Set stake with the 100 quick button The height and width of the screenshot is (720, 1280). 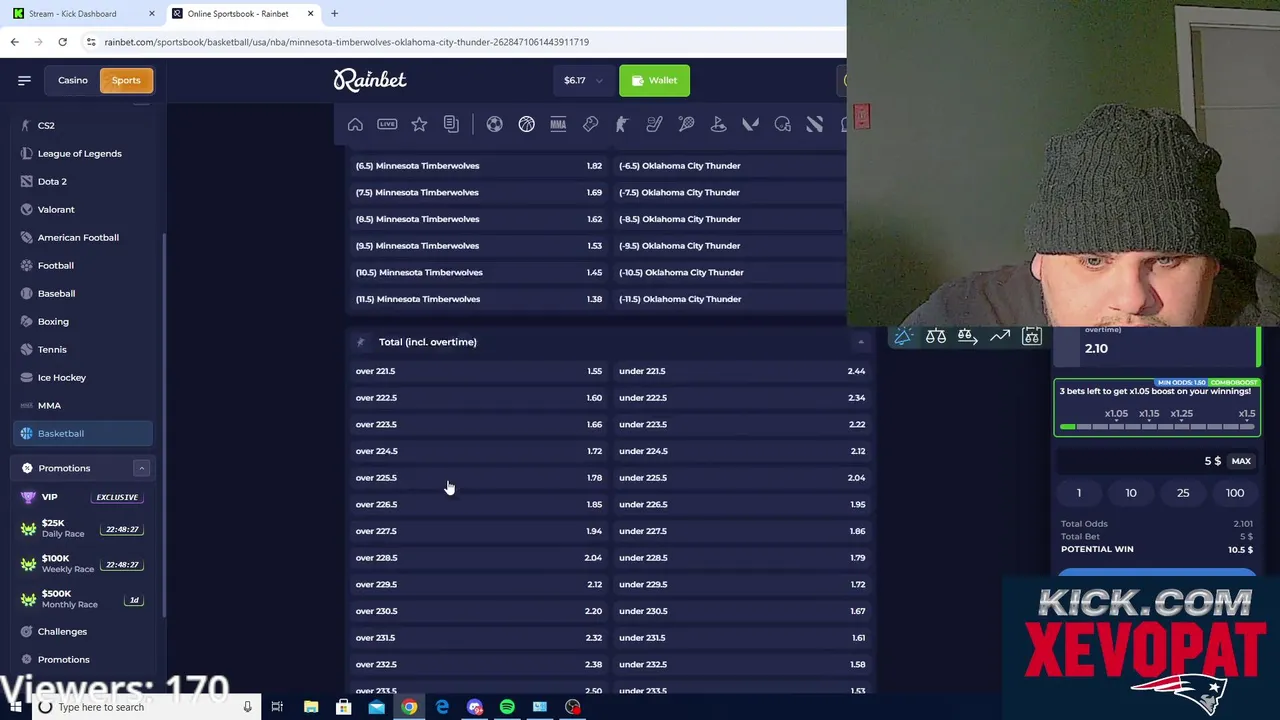1235,493
